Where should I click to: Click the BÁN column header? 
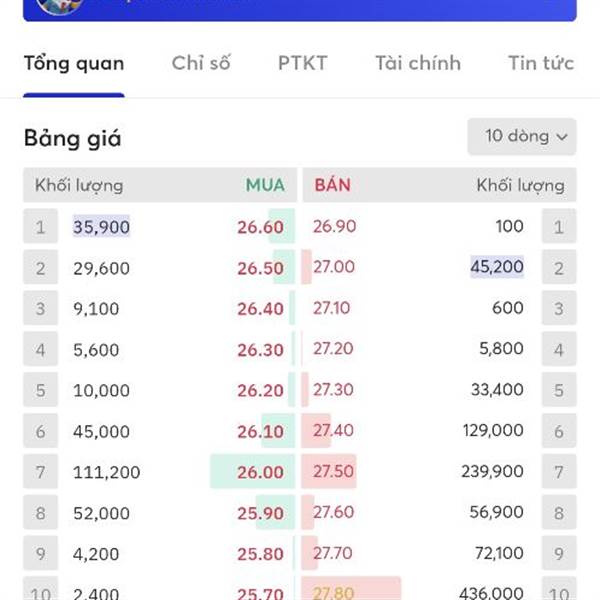coord(332,185)
